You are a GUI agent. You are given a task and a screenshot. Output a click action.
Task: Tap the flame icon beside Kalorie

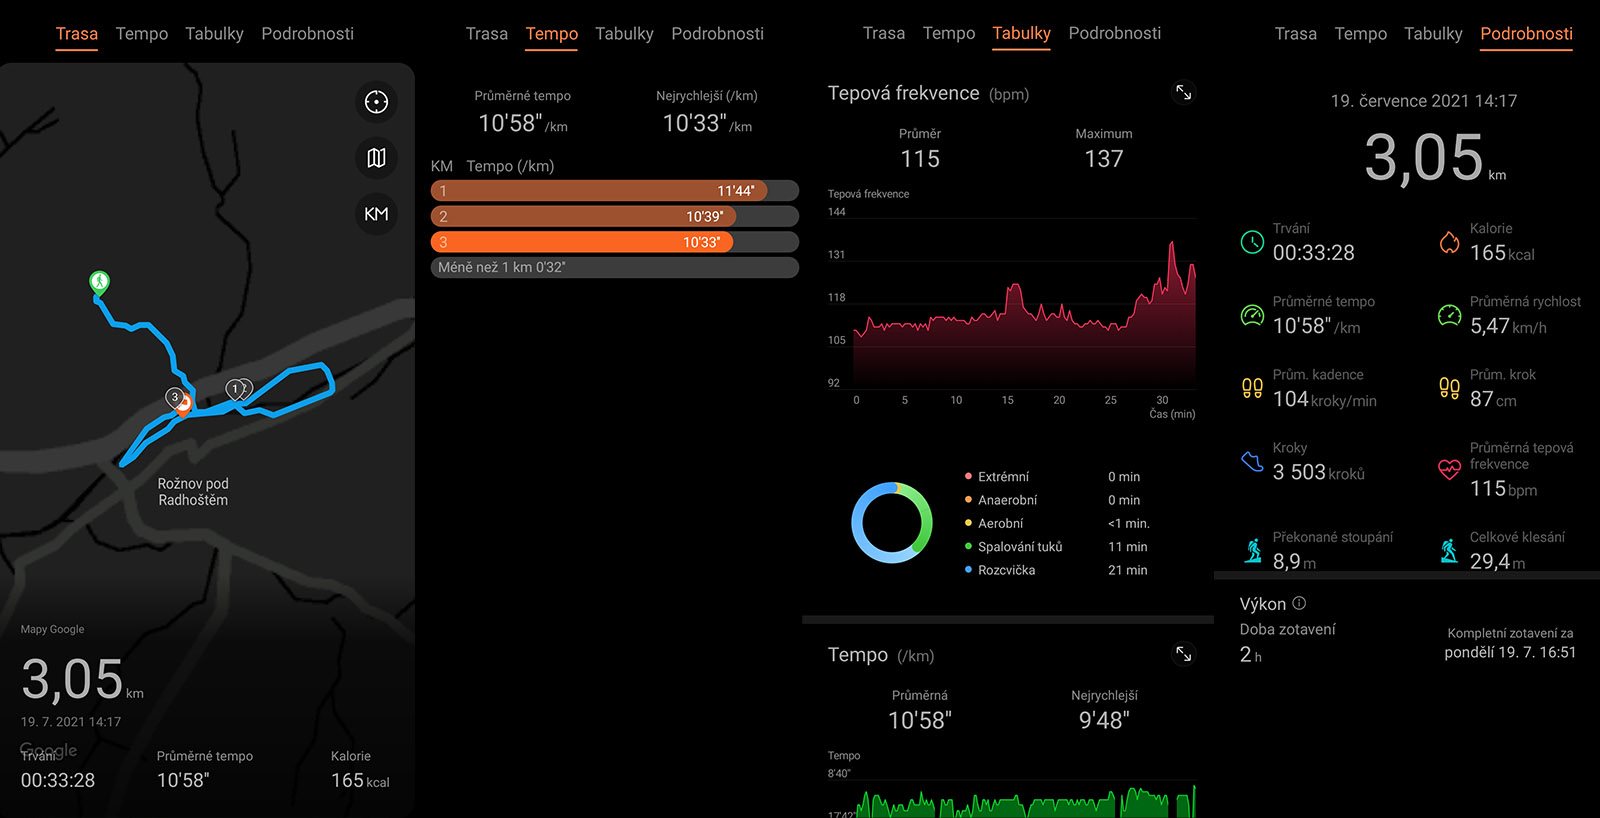[x=1449, y=242]
